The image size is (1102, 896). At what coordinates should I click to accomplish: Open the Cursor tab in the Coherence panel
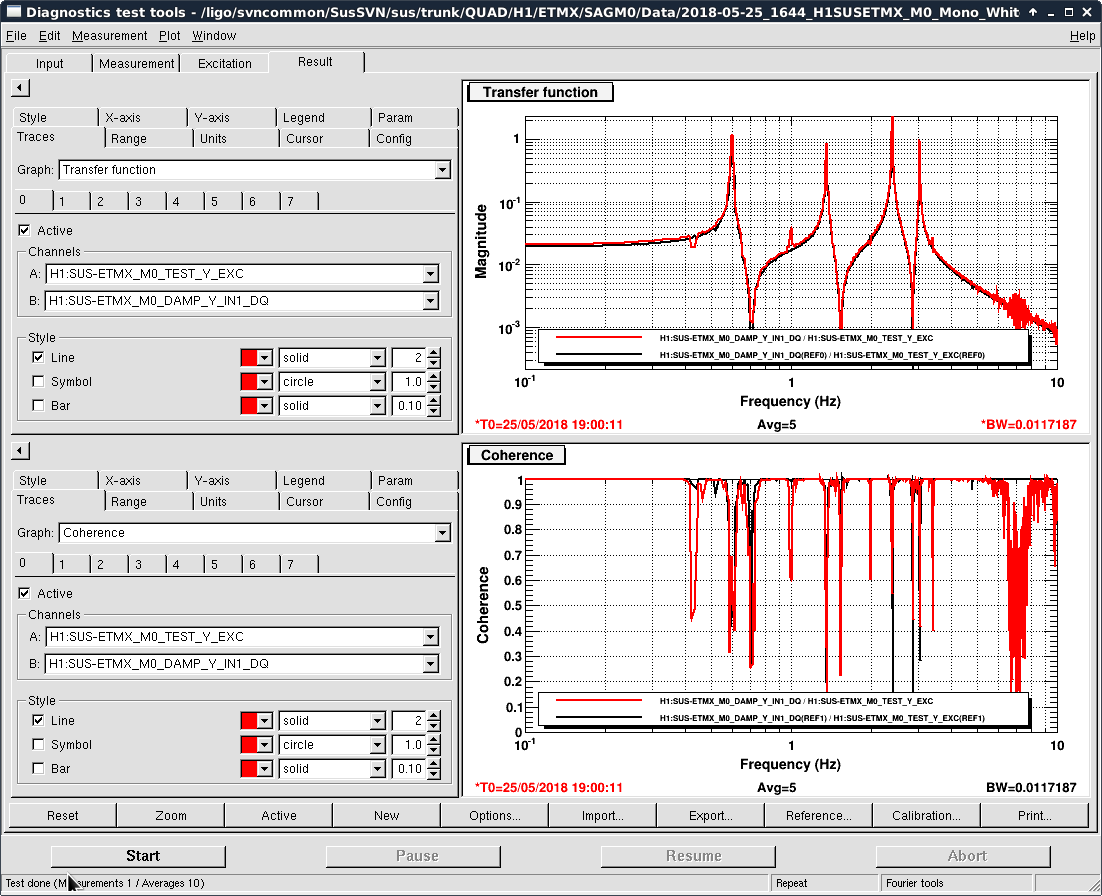point(304,502)
